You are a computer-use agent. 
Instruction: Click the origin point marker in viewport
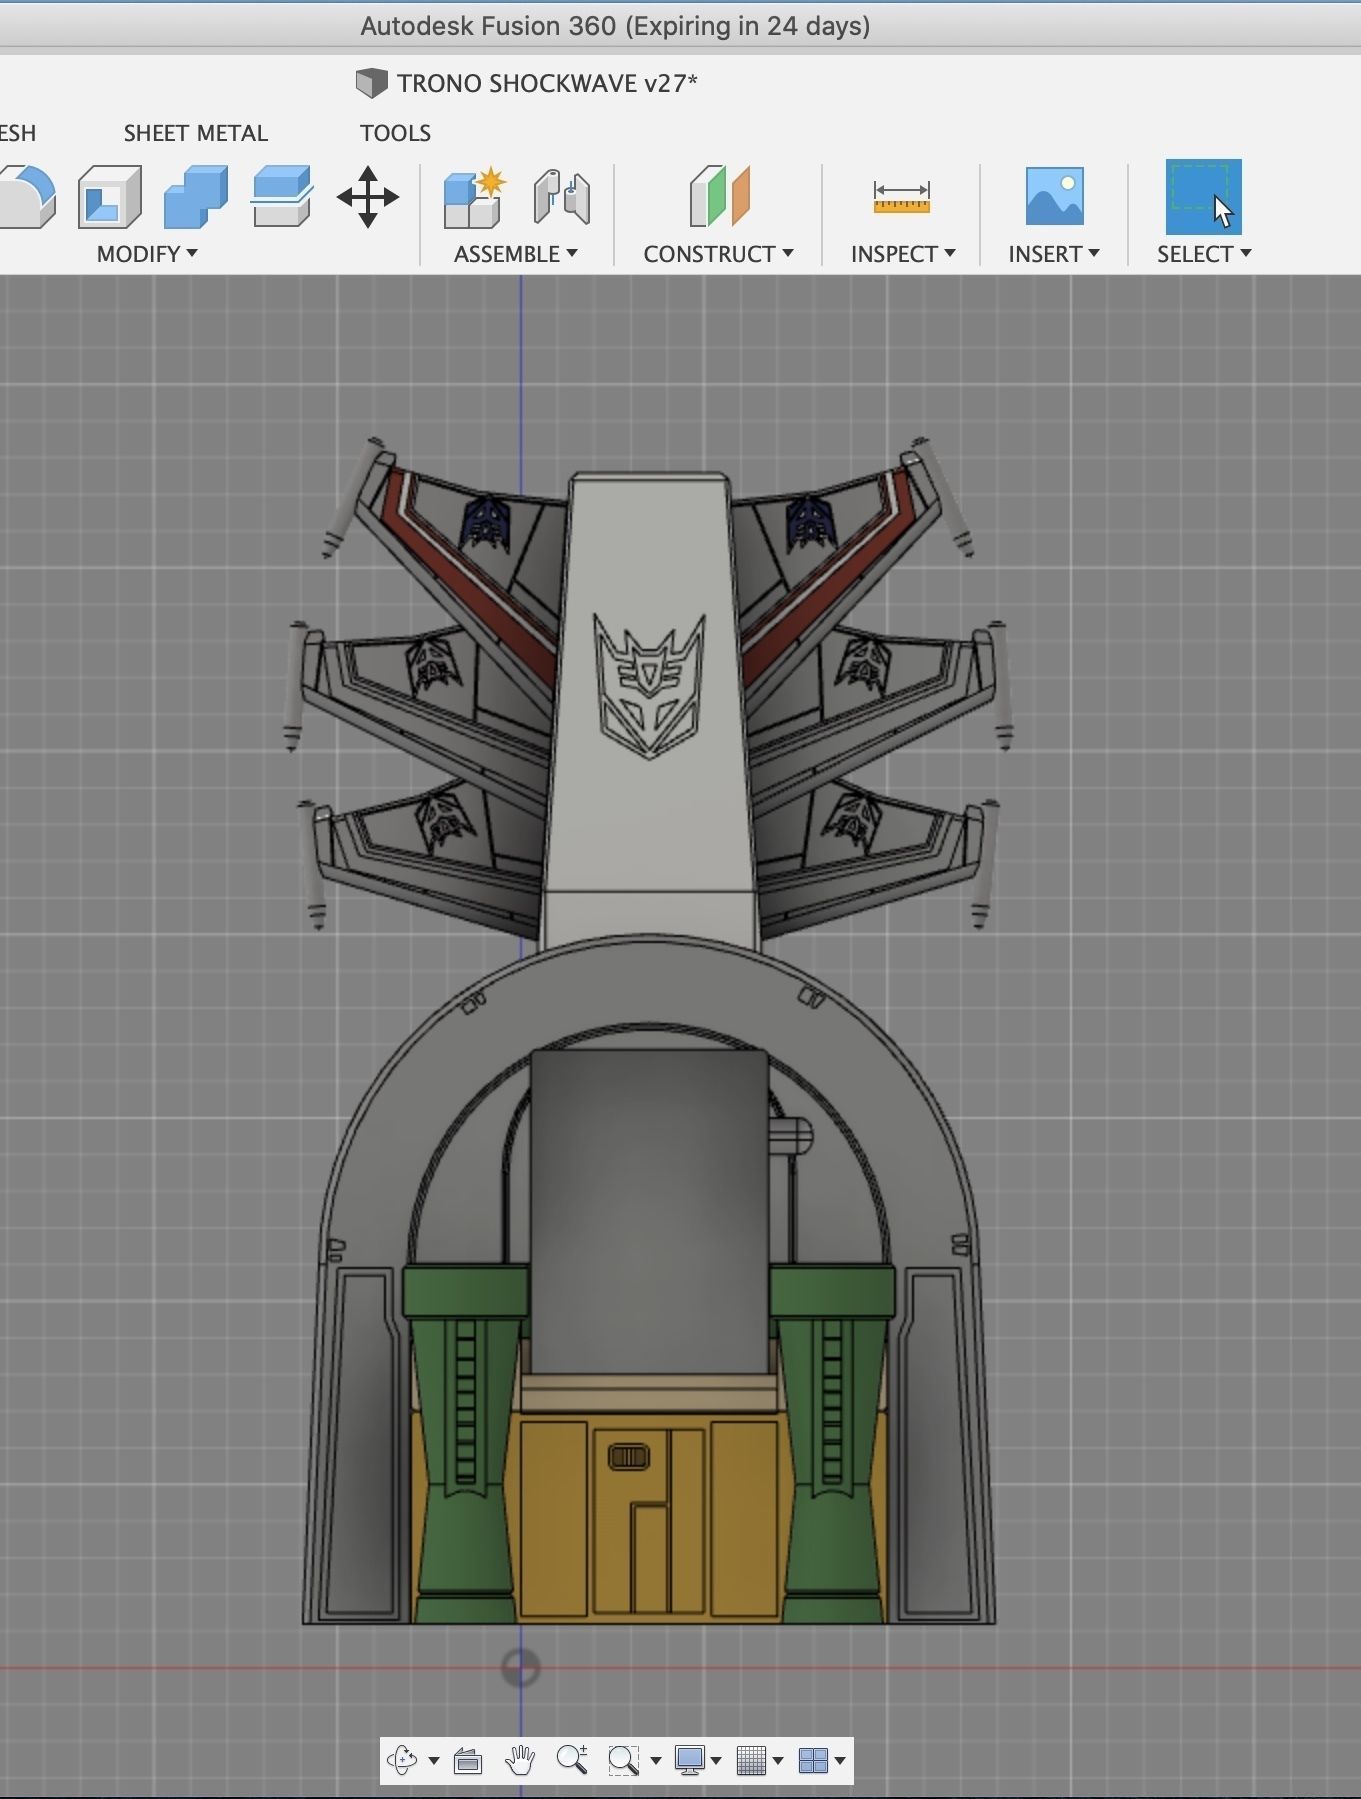pos(520,1668)
